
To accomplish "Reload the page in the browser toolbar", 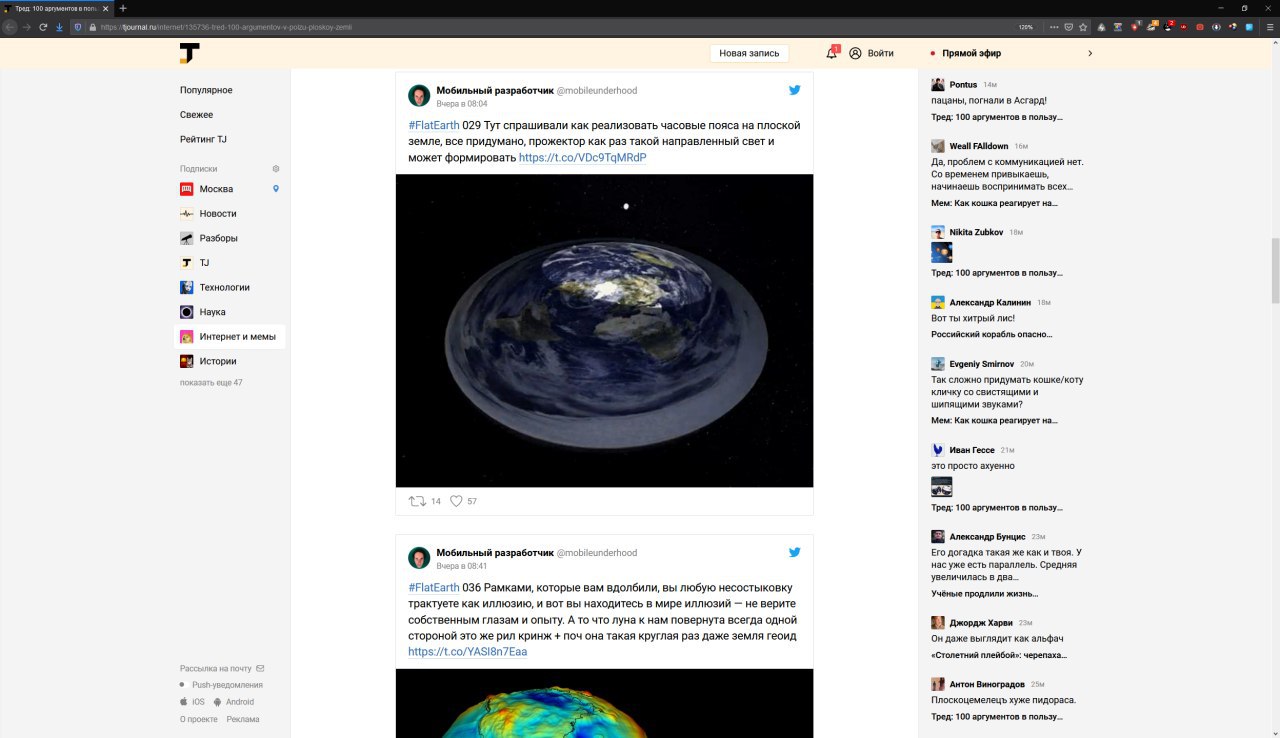I will tap(43, 27).
